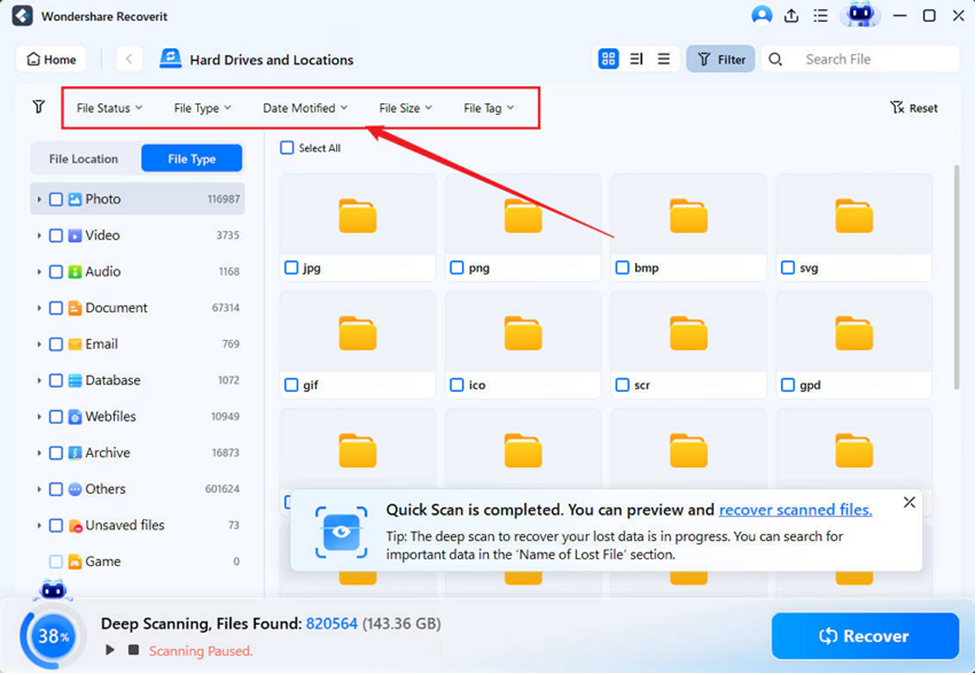Select the Webfiles category row
979x675 pixels.
(138, 417)
